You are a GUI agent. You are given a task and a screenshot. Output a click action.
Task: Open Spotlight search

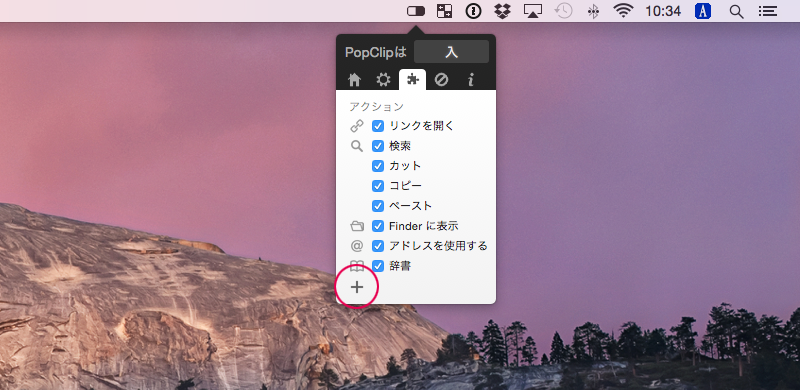(736, 11)
